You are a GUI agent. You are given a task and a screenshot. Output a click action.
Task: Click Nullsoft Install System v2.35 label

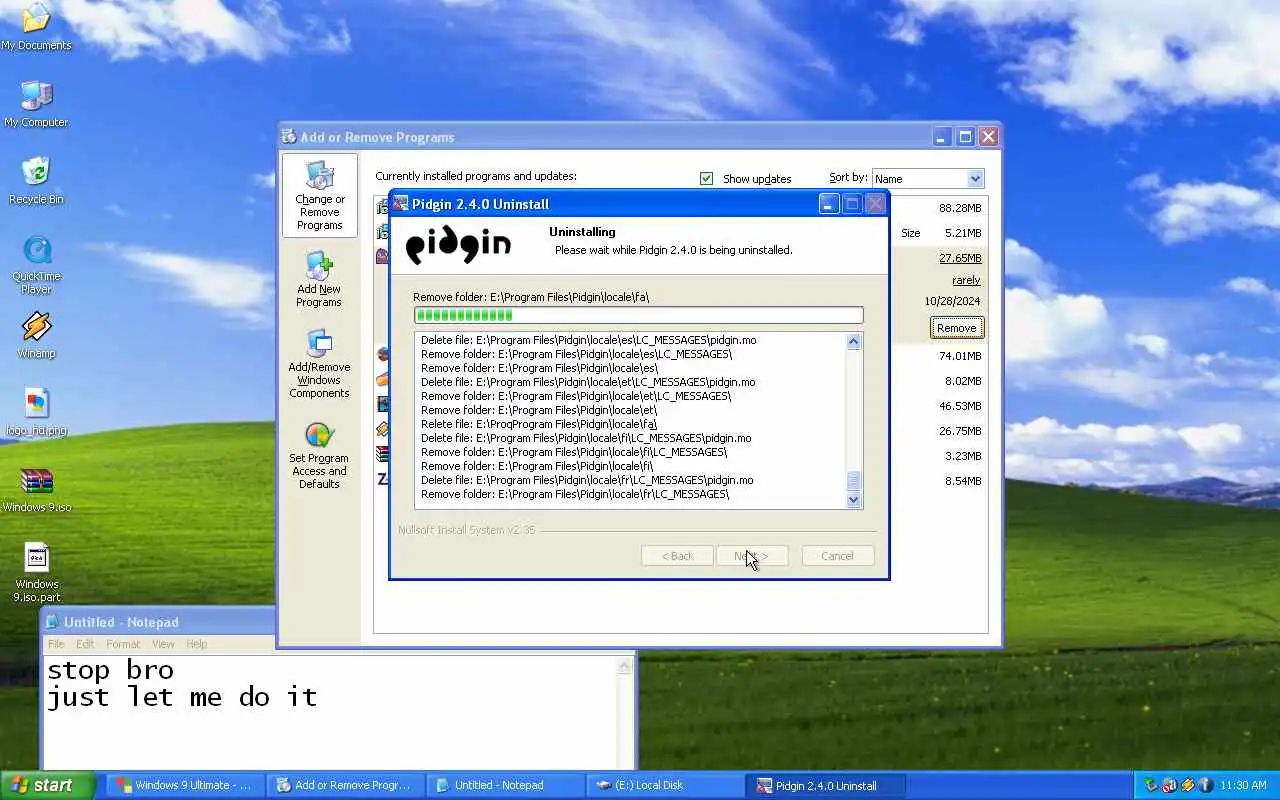click(467, 530)
